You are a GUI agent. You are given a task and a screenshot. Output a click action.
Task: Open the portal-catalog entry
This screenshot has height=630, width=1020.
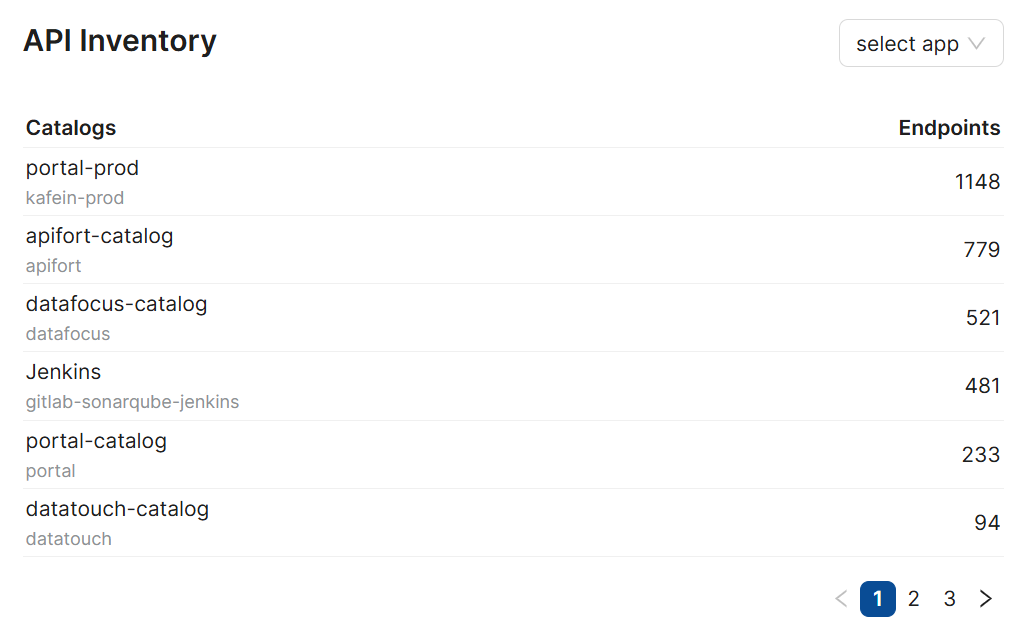pos(96,441)
